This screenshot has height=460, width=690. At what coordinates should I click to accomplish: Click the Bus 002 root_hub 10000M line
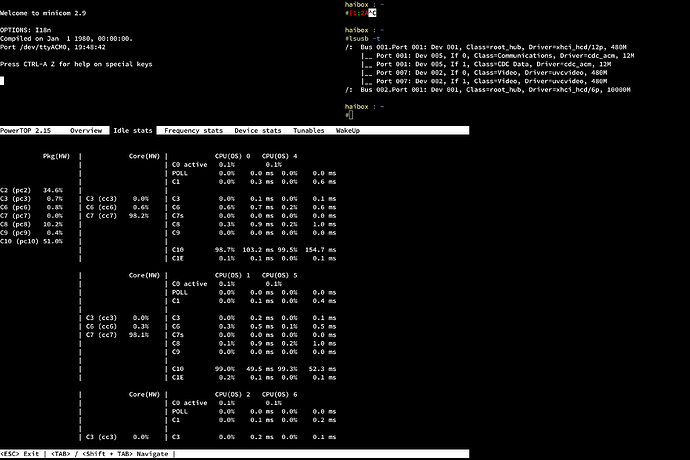[x=488, y=89]
